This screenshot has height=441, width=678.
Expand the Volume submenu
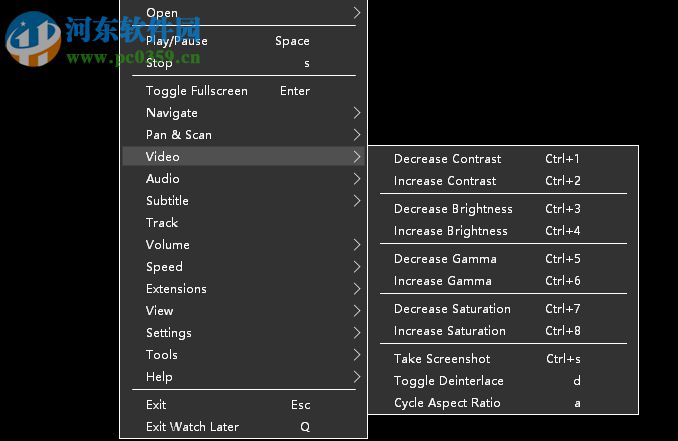coord(168,245)
